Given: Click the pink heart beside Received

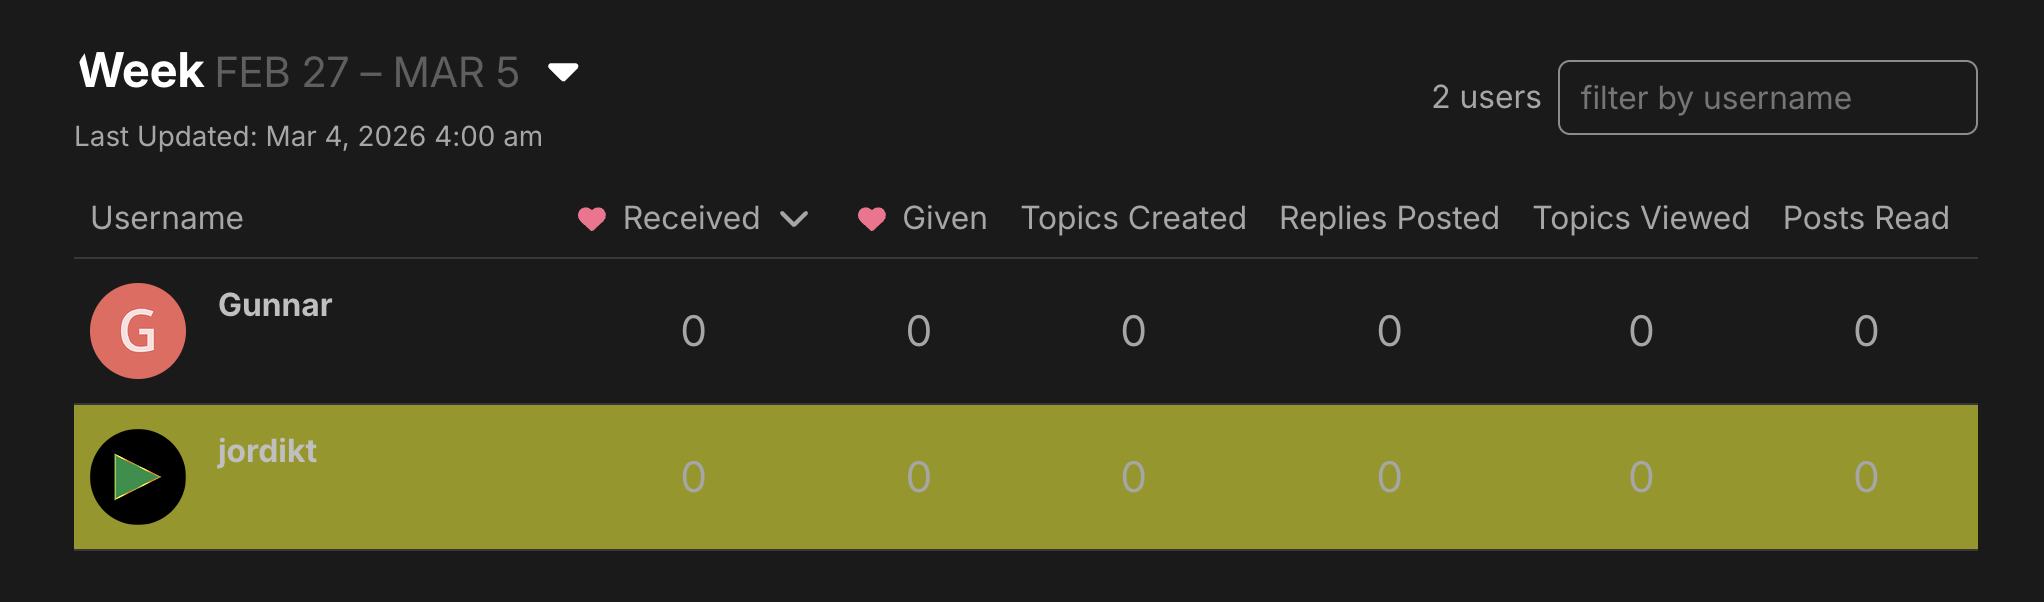Looking at the screenshot, I should 592,219.
